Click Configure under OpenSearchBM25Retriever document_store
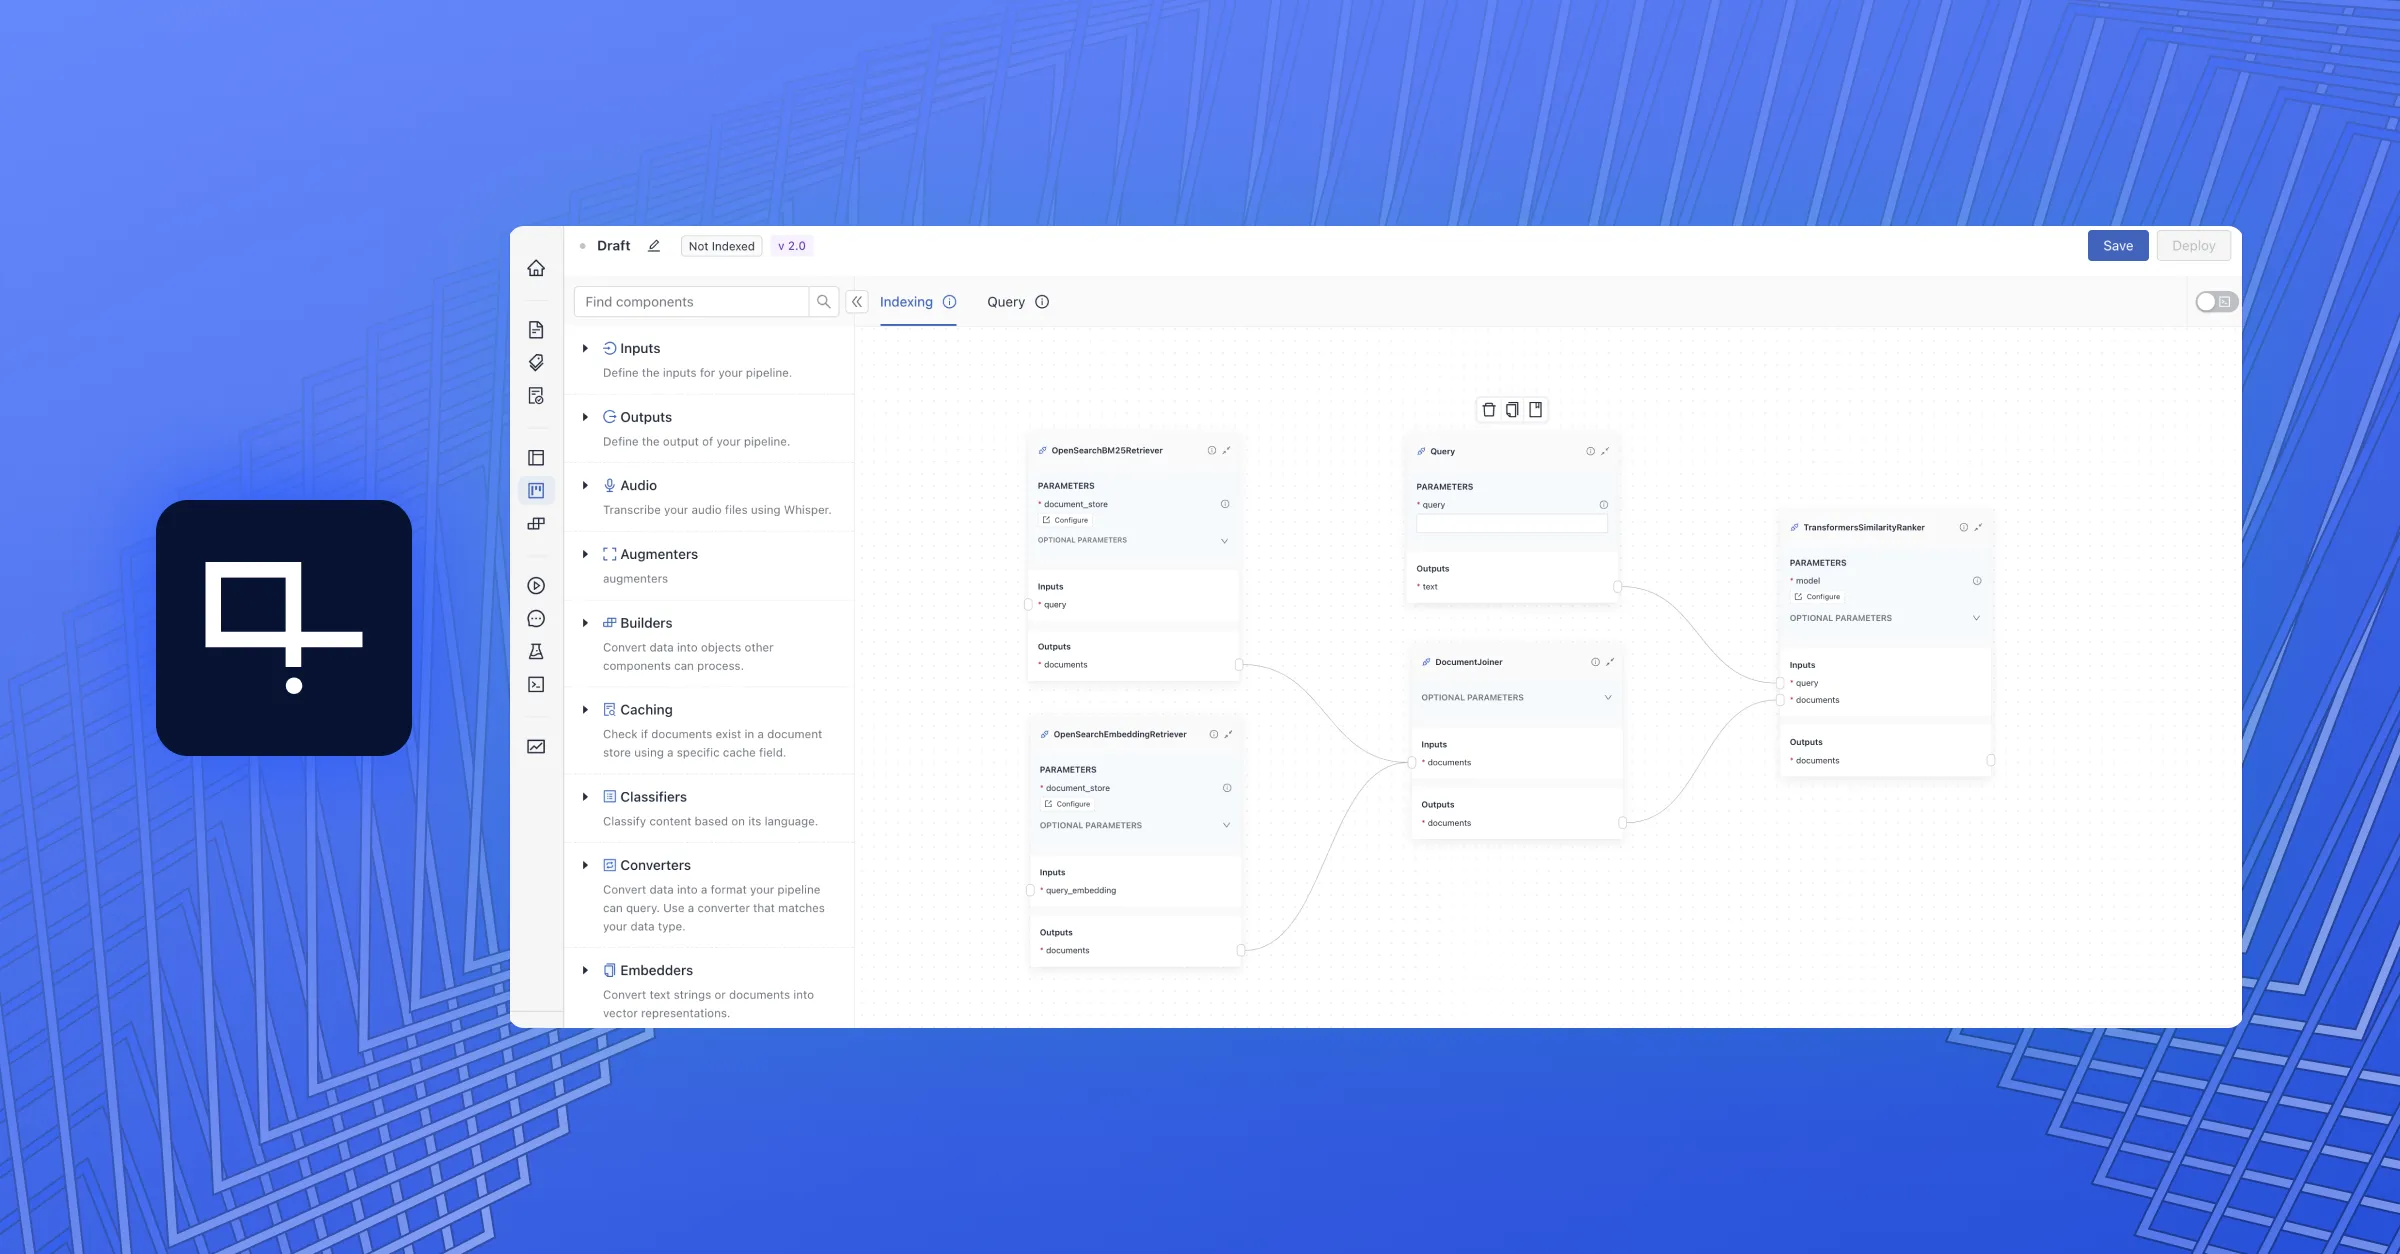 [1066, 520]
